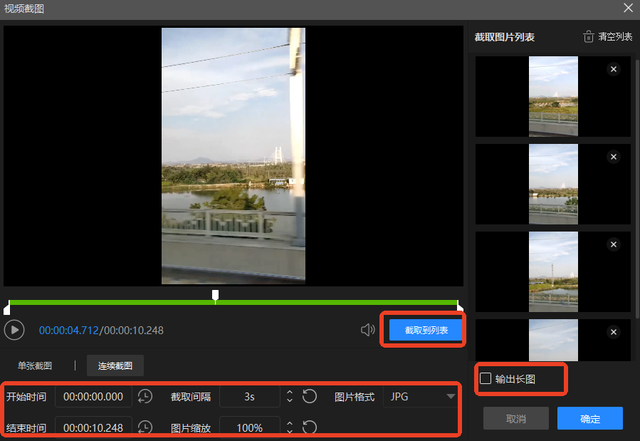Switch to 连续截图 tab
This screenshot has width=640, height=441.
pos(115,365)
